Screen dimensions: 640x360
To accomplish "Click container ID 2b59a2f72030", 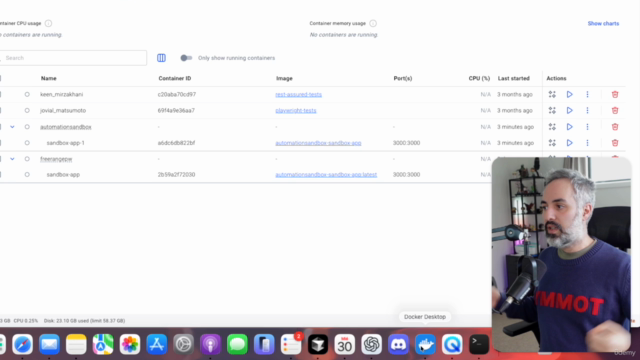I will (176, 174).
